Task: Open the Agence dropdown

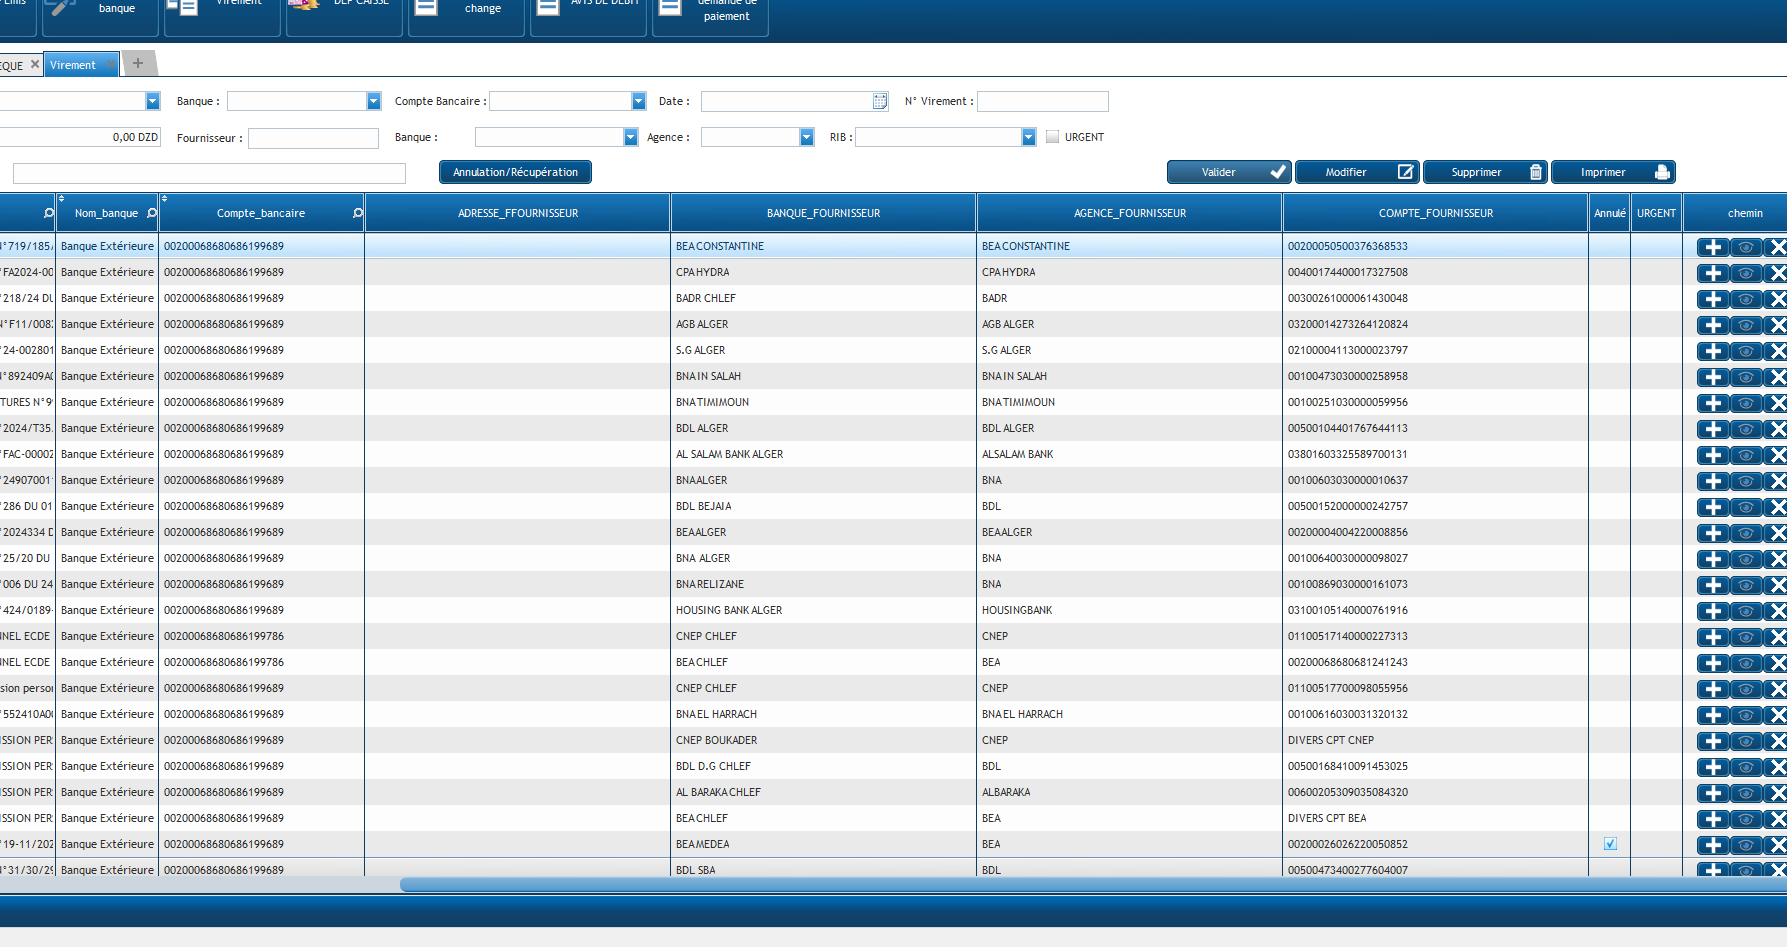Action: (807, 137)
